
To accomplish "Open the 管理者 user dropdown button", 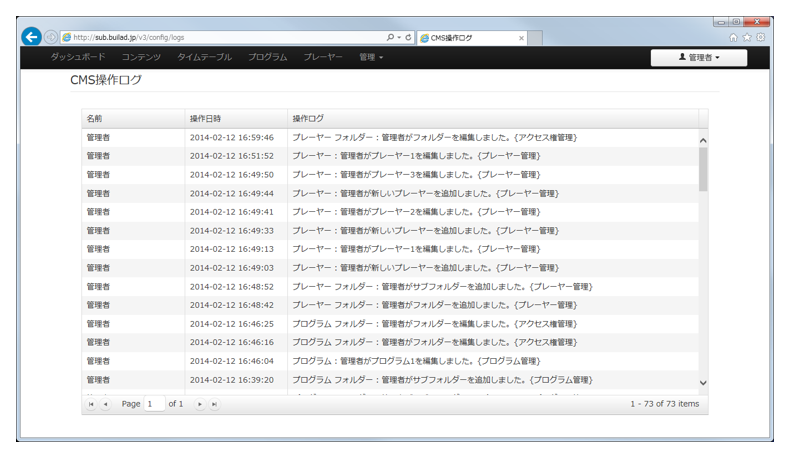I will pyautogui.click(x=699, y=58).
